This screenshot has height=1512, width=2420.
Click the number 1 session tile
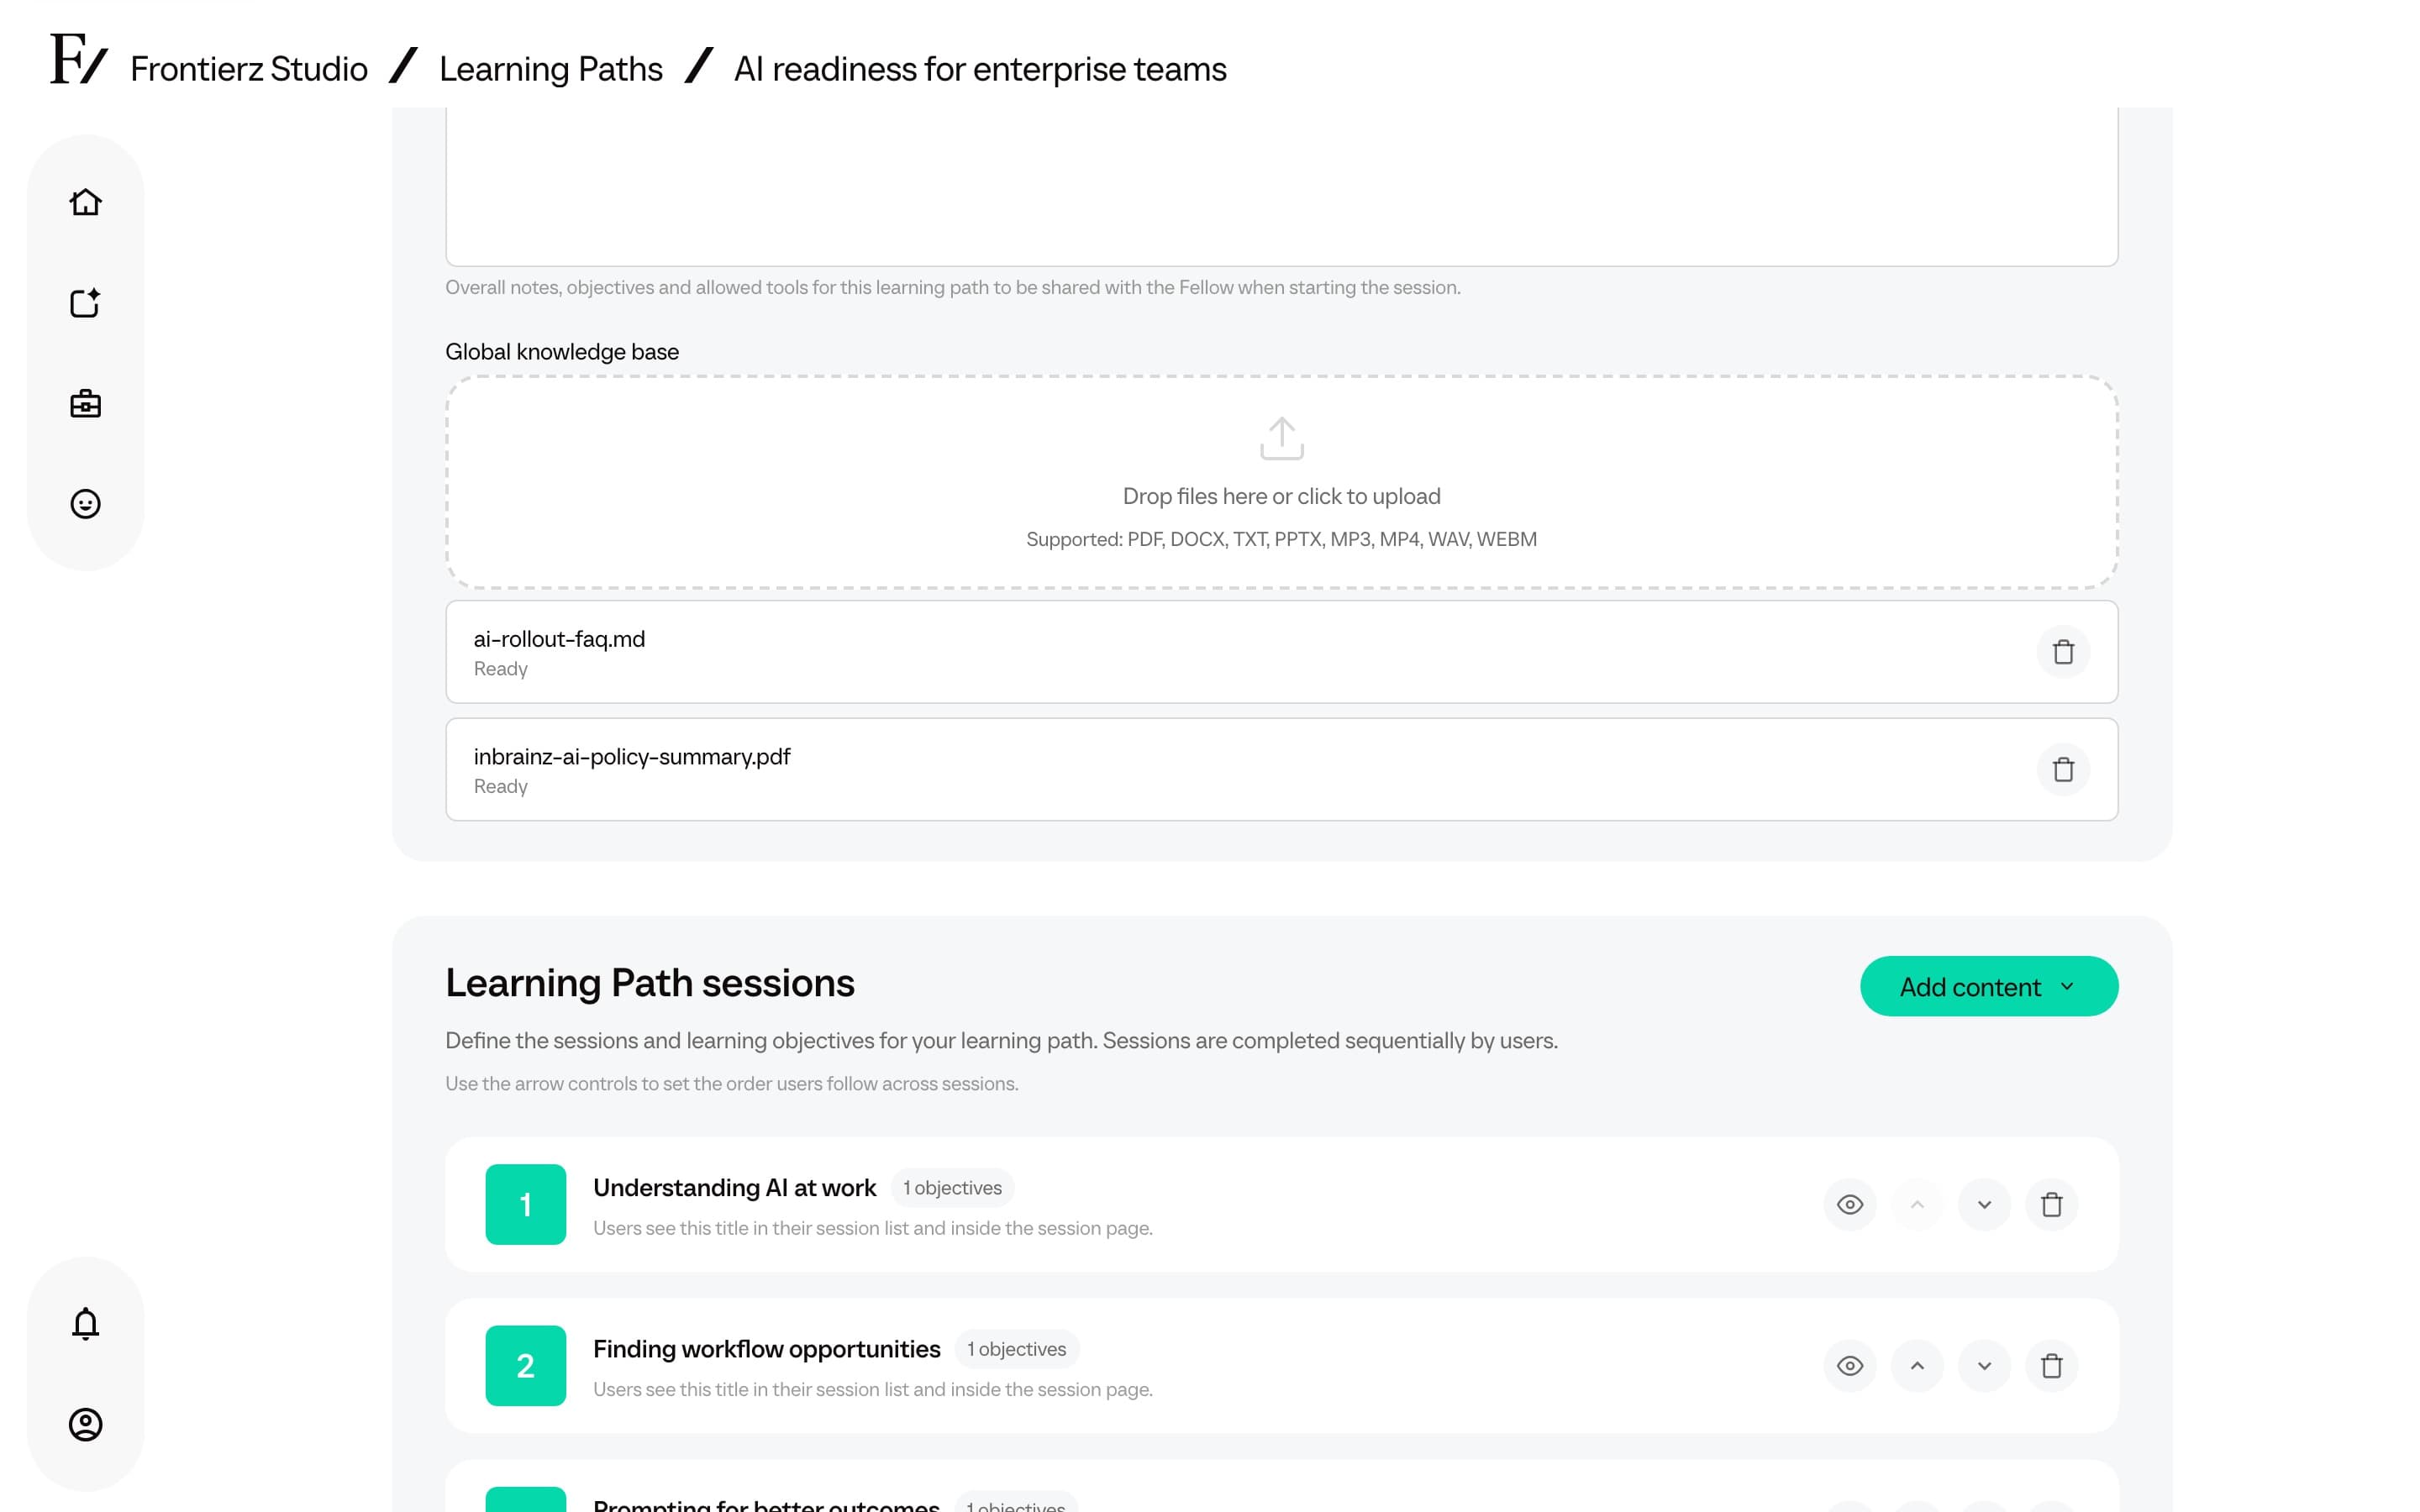(525, 1204)
